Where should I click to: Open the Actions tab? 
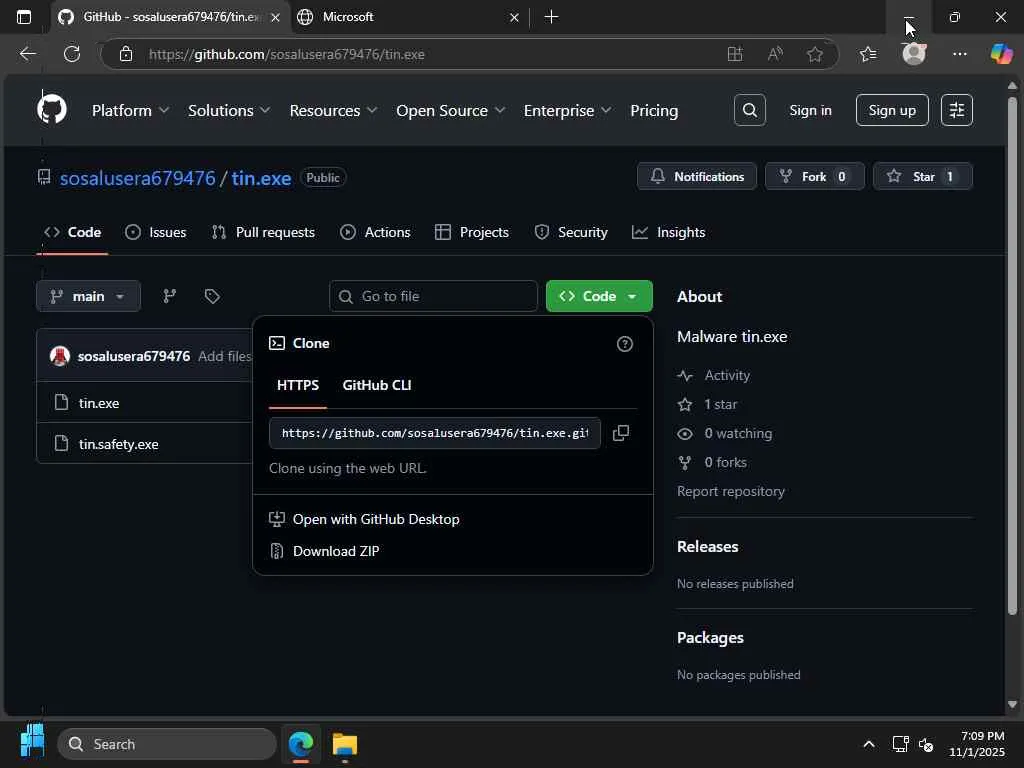point(375,232)
